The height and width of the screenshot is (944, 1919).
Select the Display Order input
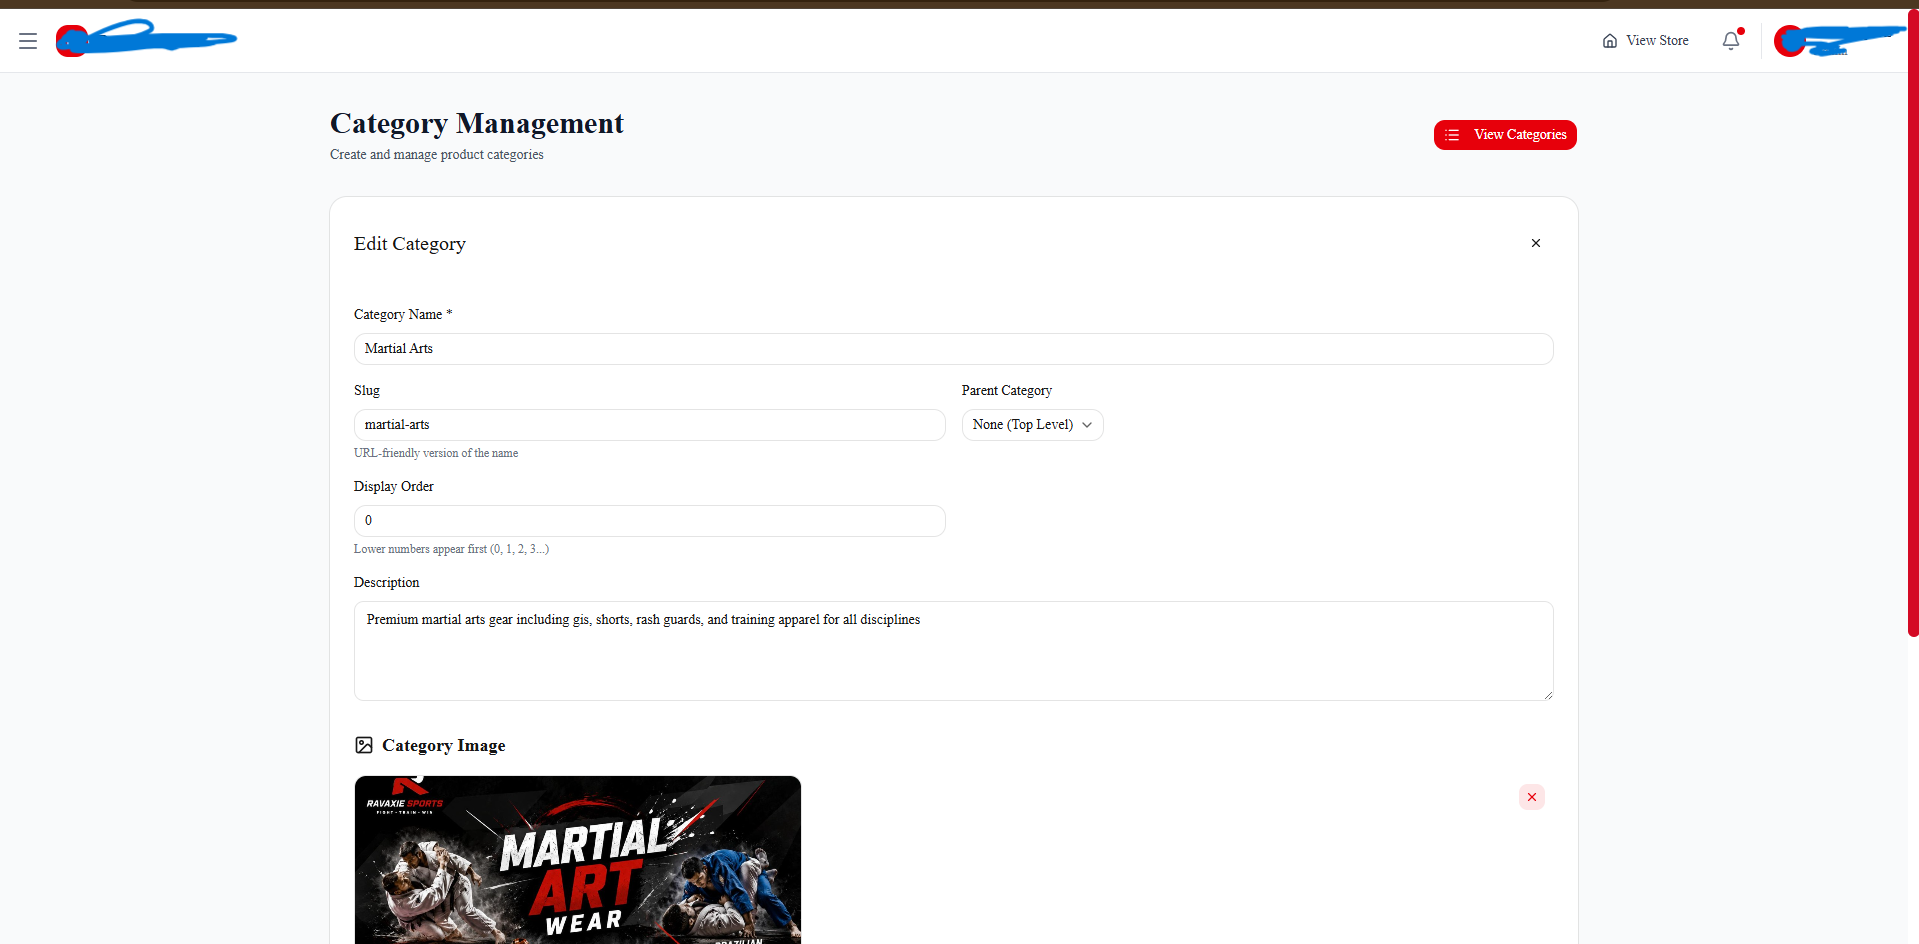(649, 521)
